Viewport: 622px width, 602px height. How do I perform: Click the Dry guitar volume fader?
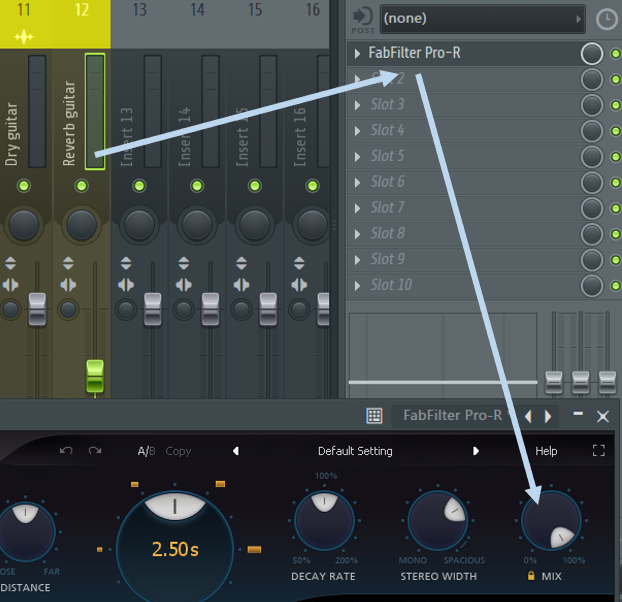click(37, 309)
